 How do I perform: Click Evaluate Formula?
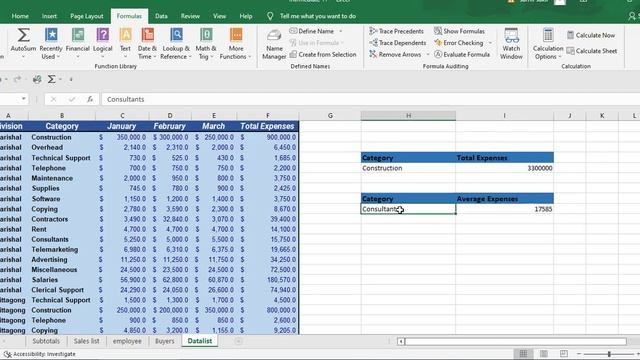(x=462, y=54)
